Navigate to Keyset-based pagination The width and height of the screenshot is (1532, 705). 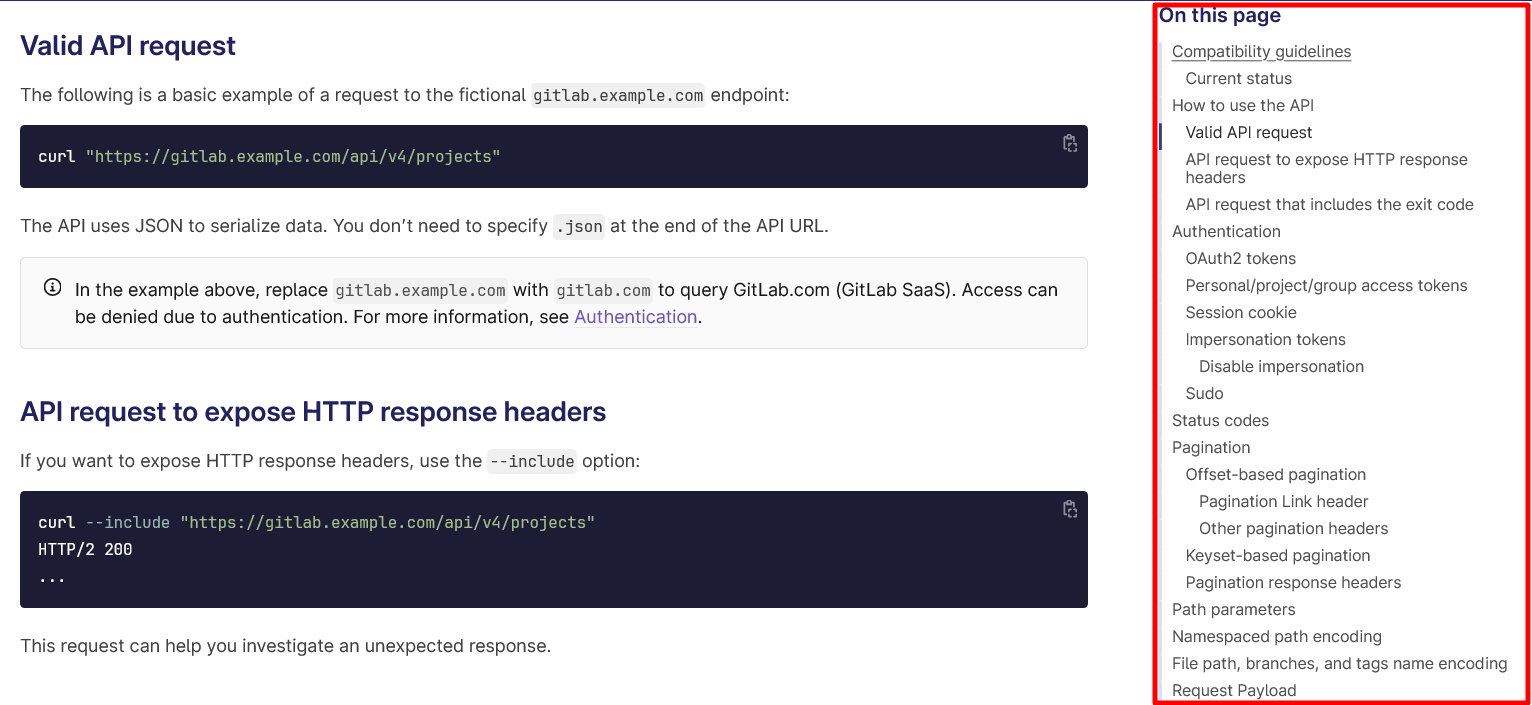pyautogui.click(x=1278, y=555)
